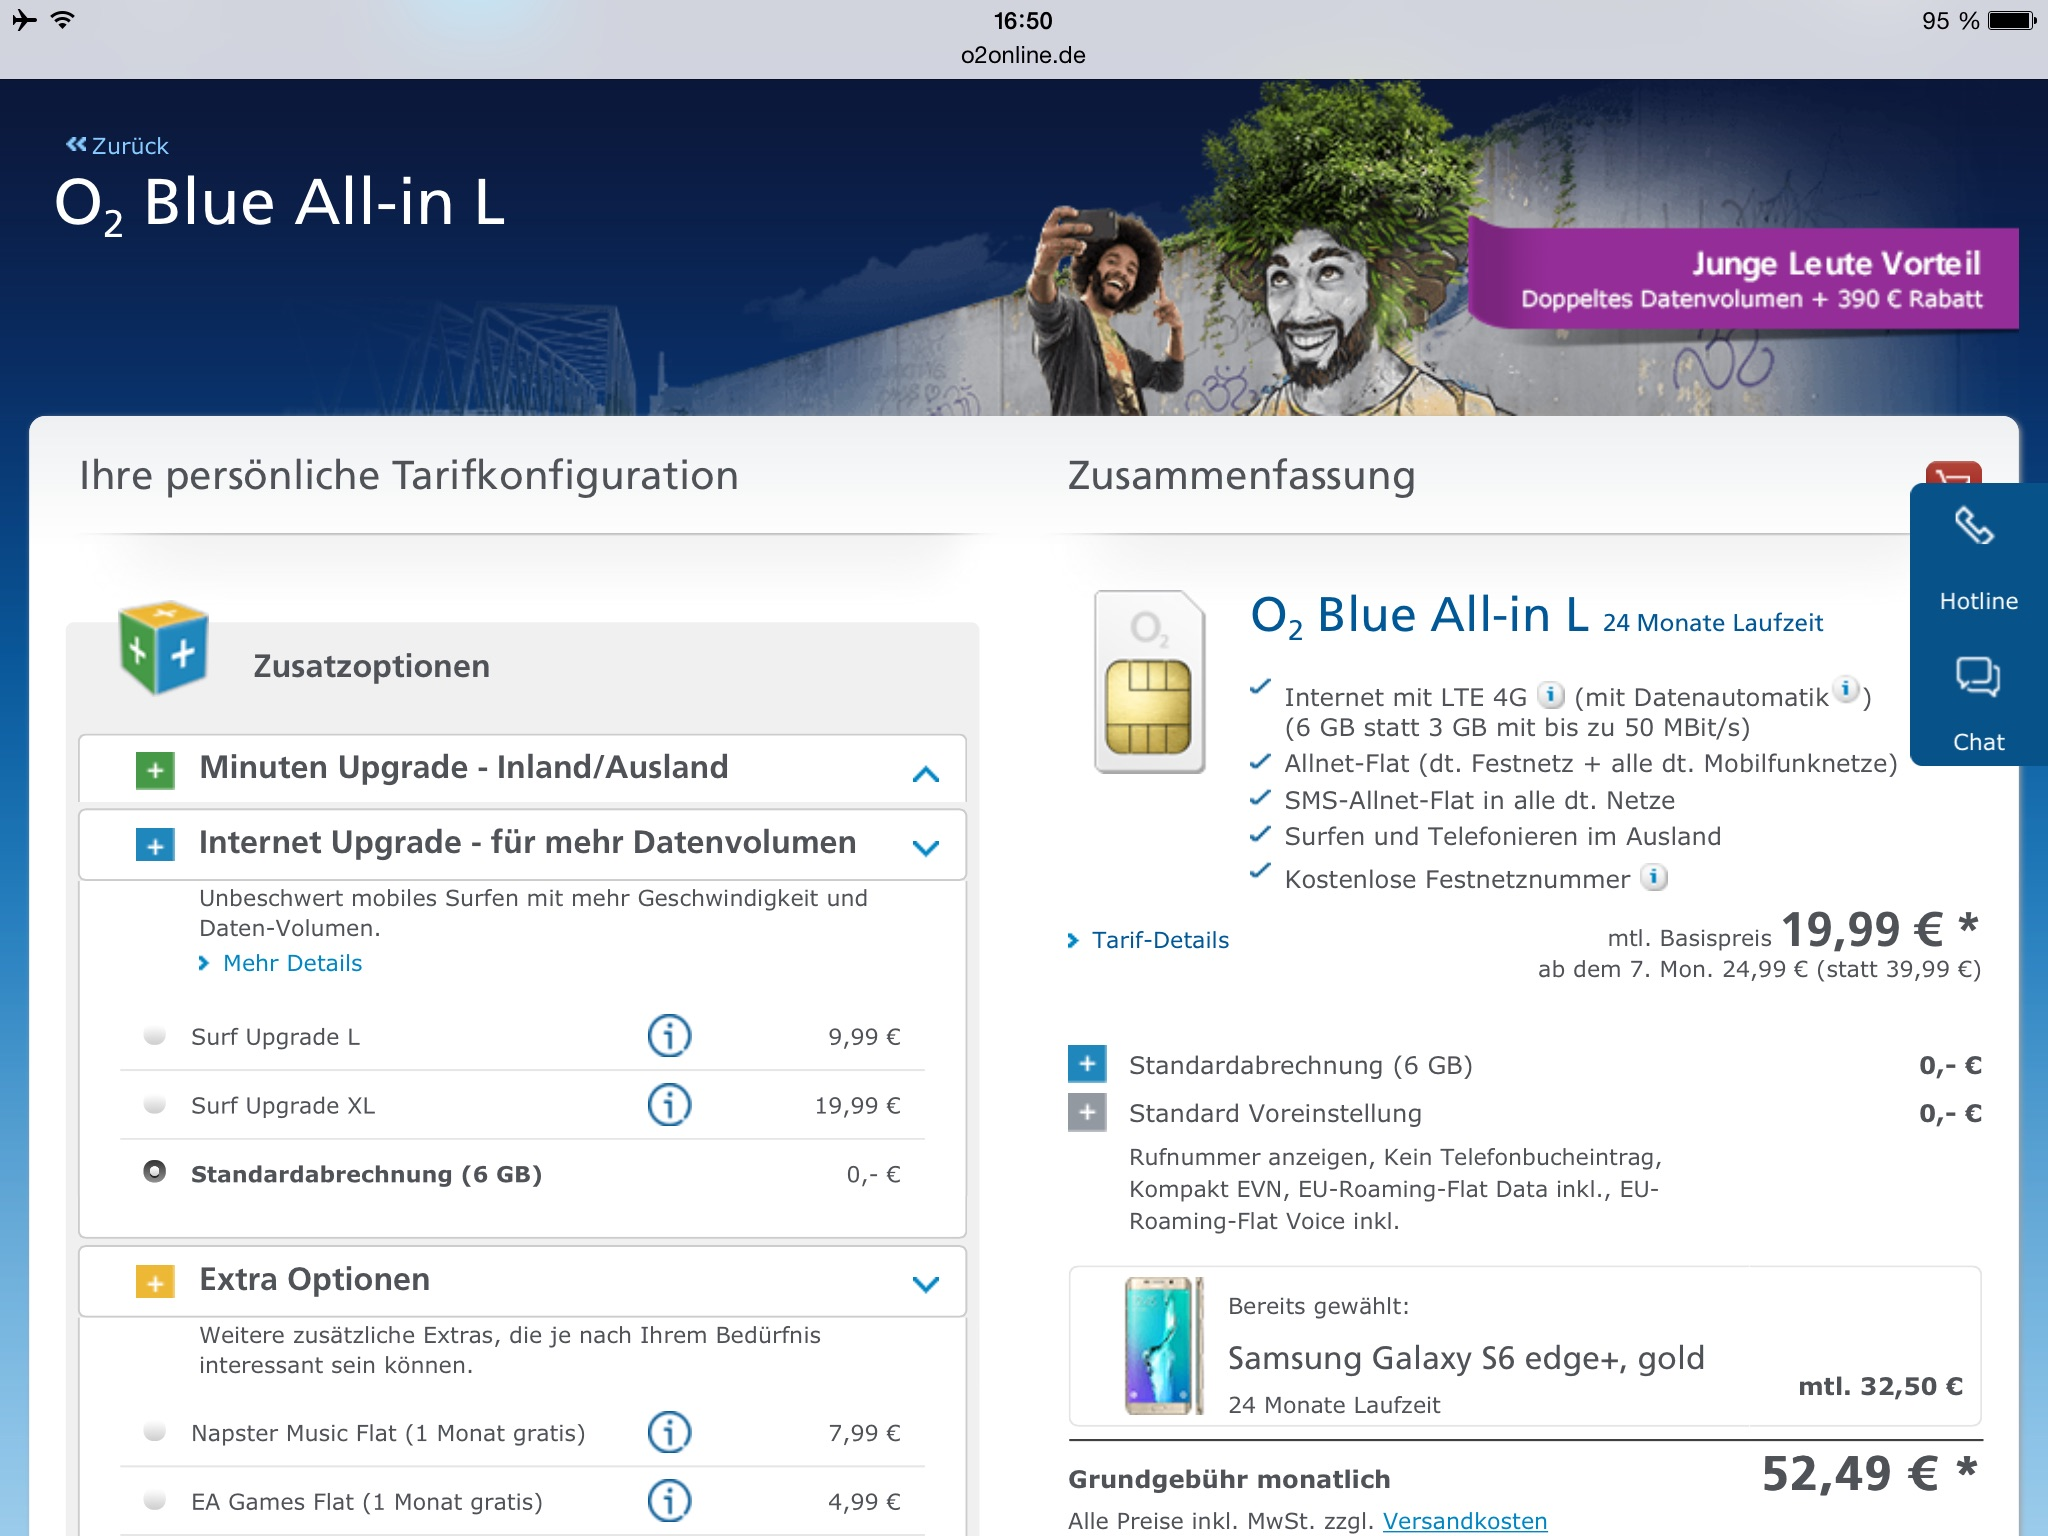
Task: Tap the o2online.de address bar
Action: (x=1023, y=55)
